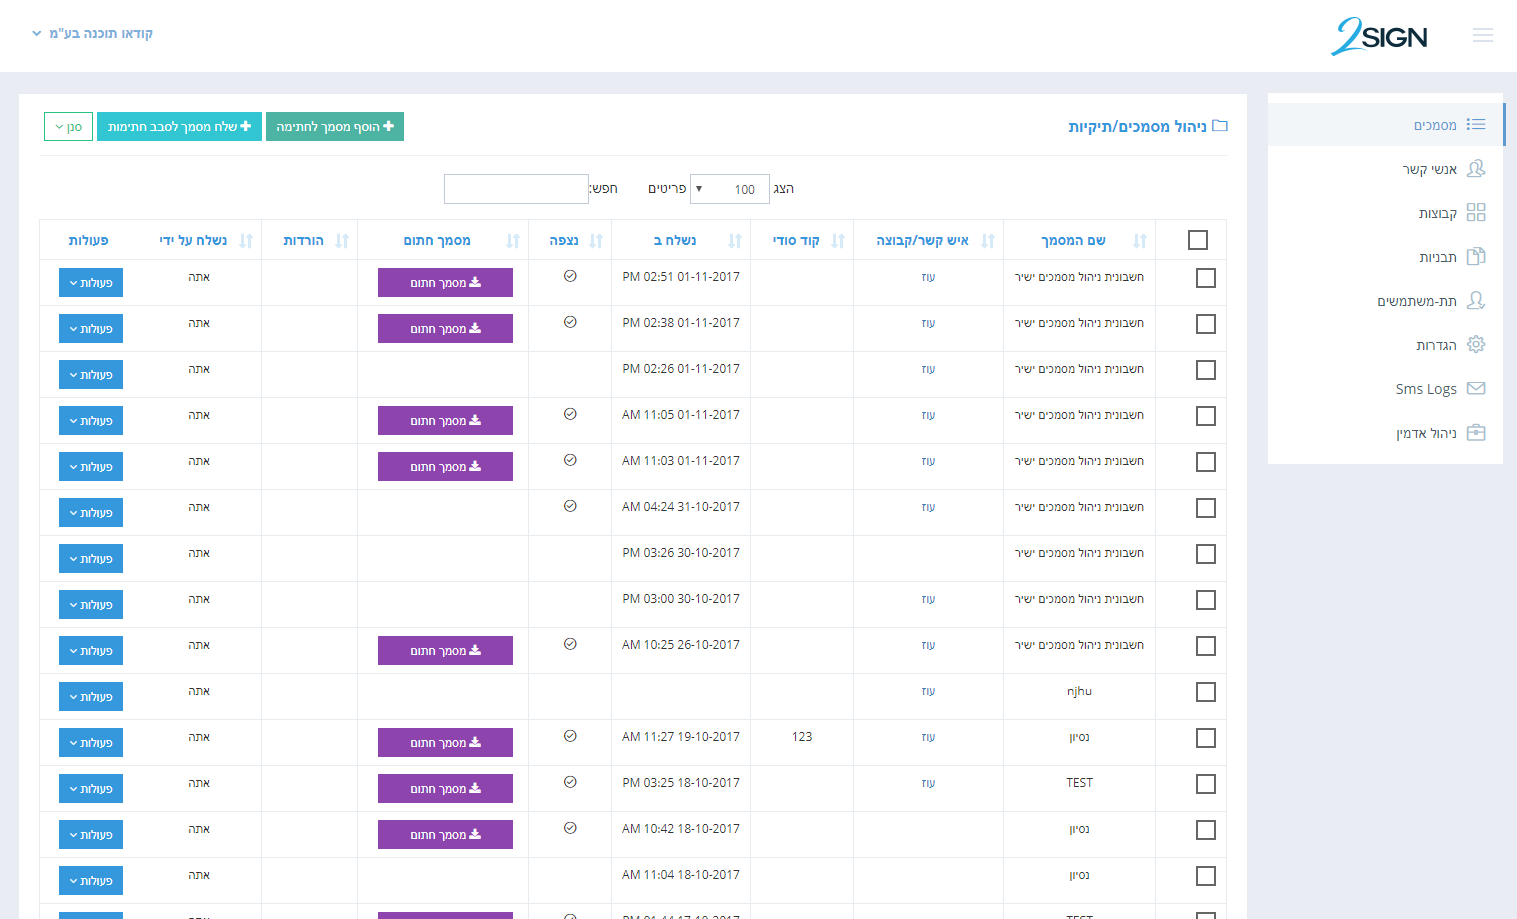The height and width of the screenshot is (919, 1517).
Task: Click the viewed checkmark icon in the 04:24 AM 31-10-2017 row
Action: tap(570, 506)
